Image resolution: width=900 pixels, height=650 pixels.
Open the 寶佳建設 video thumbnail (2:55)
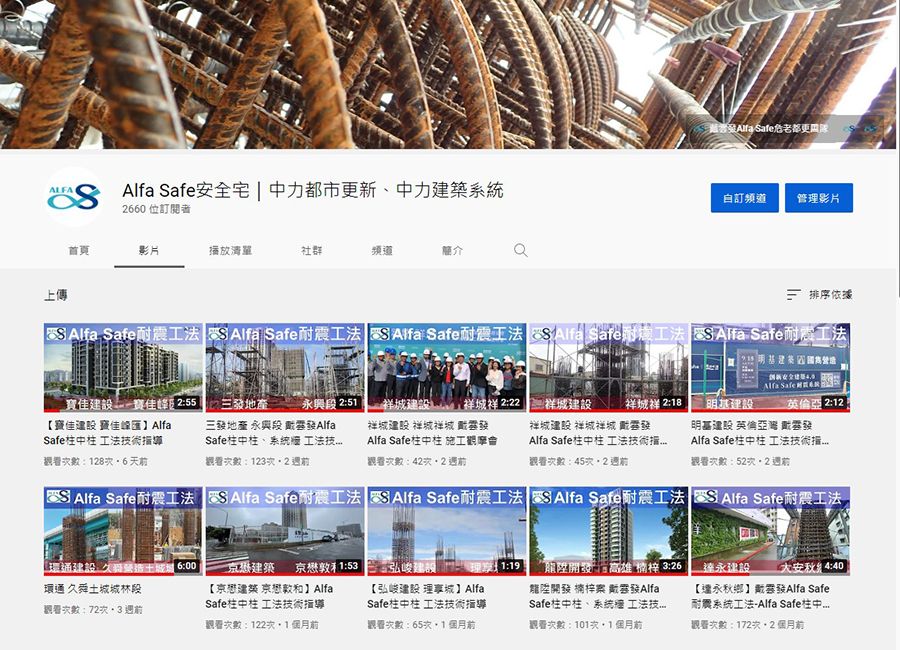click(123, 367)
